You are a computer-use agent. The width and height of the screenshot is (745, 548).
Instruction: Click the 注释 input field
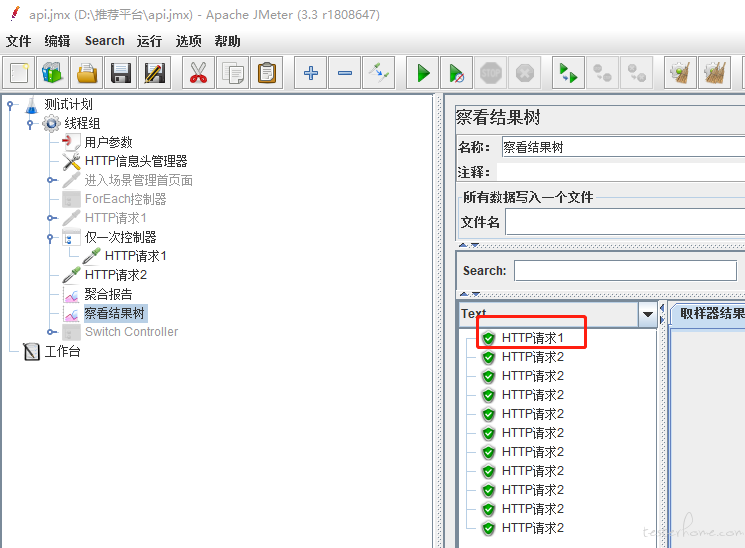pyautogui.click(x=621, y=172)
